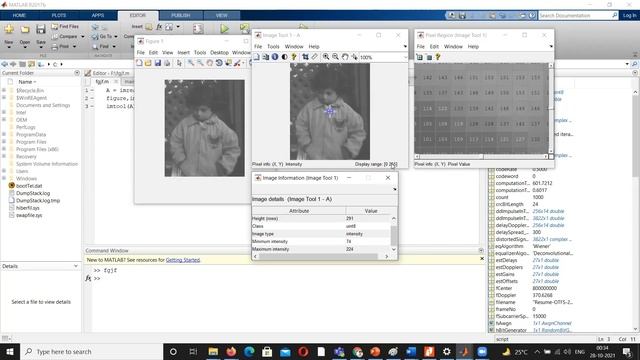Open Microsoft Edge from the taskbar
The height and width of the screenshot is (360, 640).
(x=249, y=351)
